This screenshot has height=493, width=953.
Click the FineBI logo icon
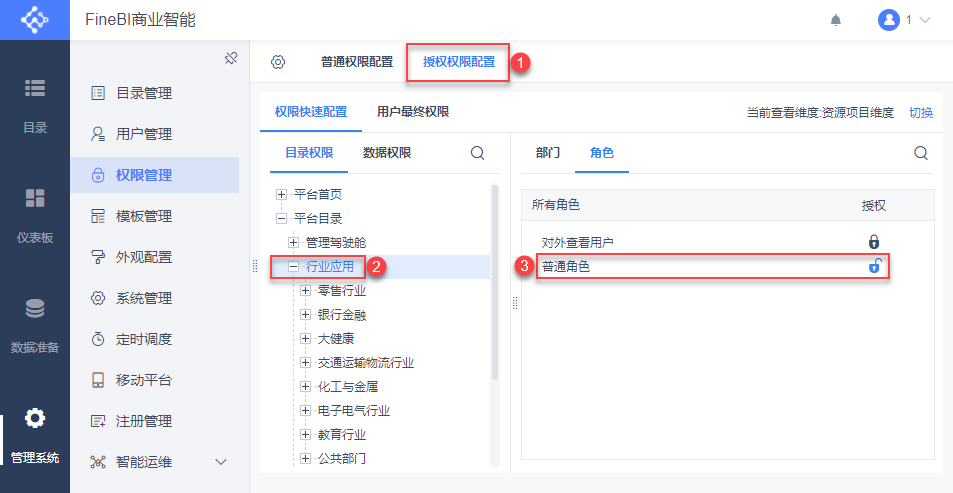coord(35,20)
